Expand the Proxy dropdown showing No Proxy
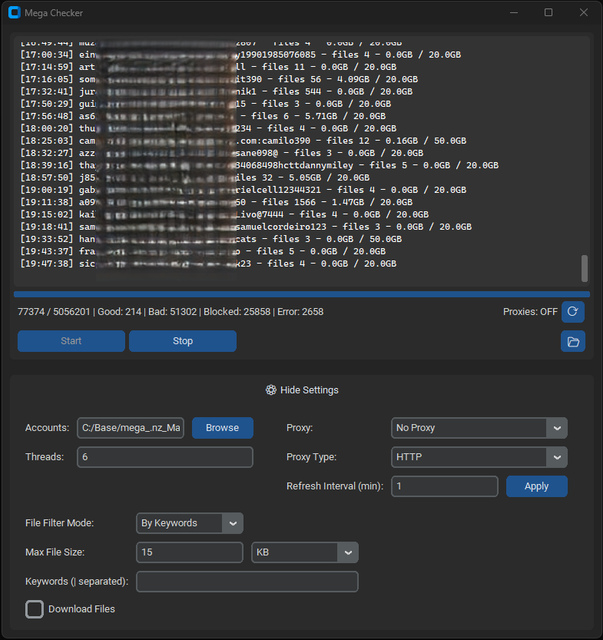The width and height of the screenshot is (603, 640). point(479,428)
